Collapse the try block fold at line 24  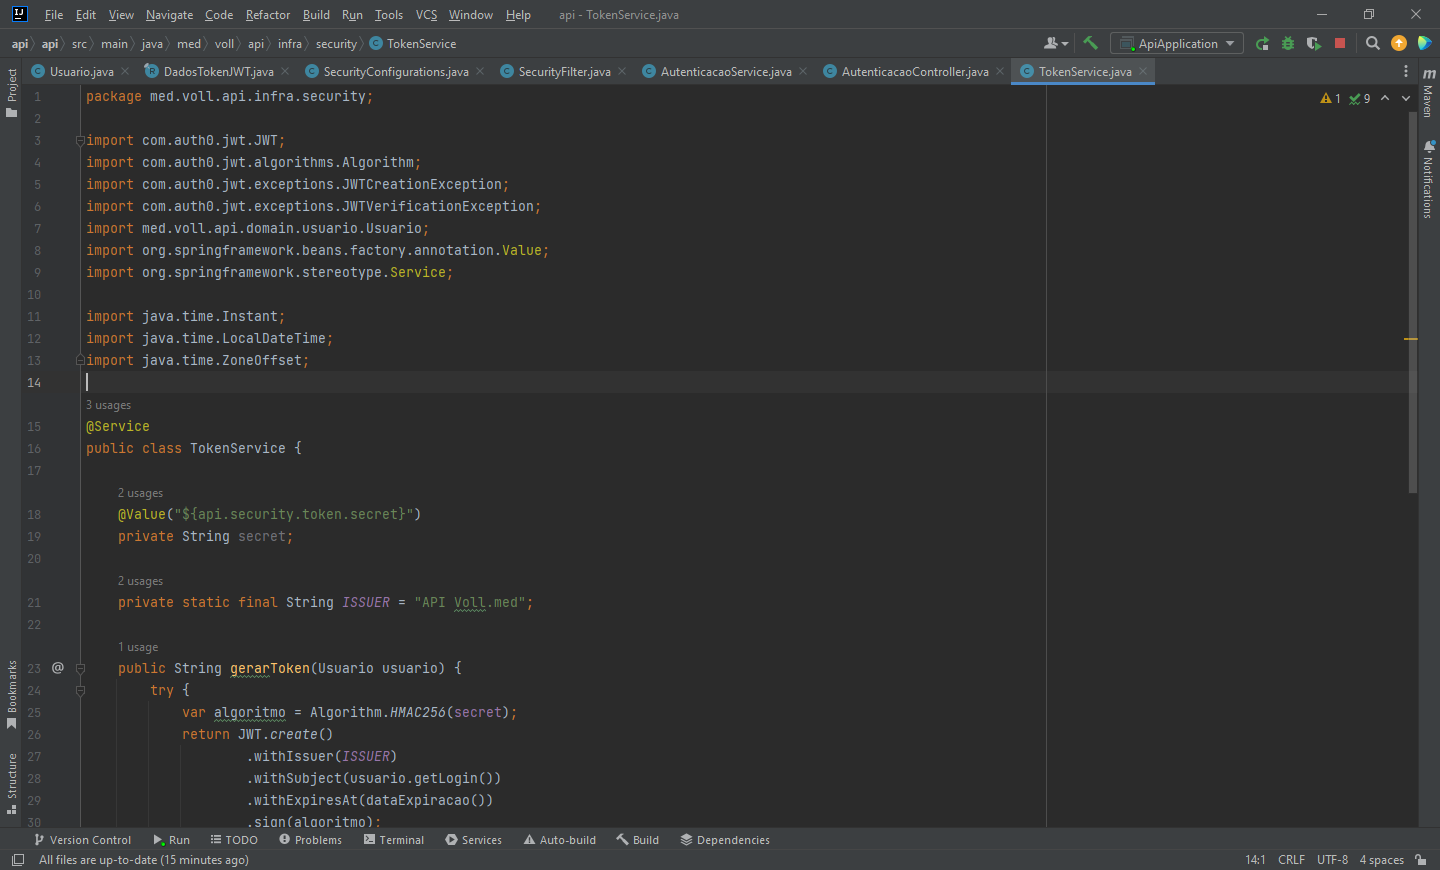[x=80, y=690]
